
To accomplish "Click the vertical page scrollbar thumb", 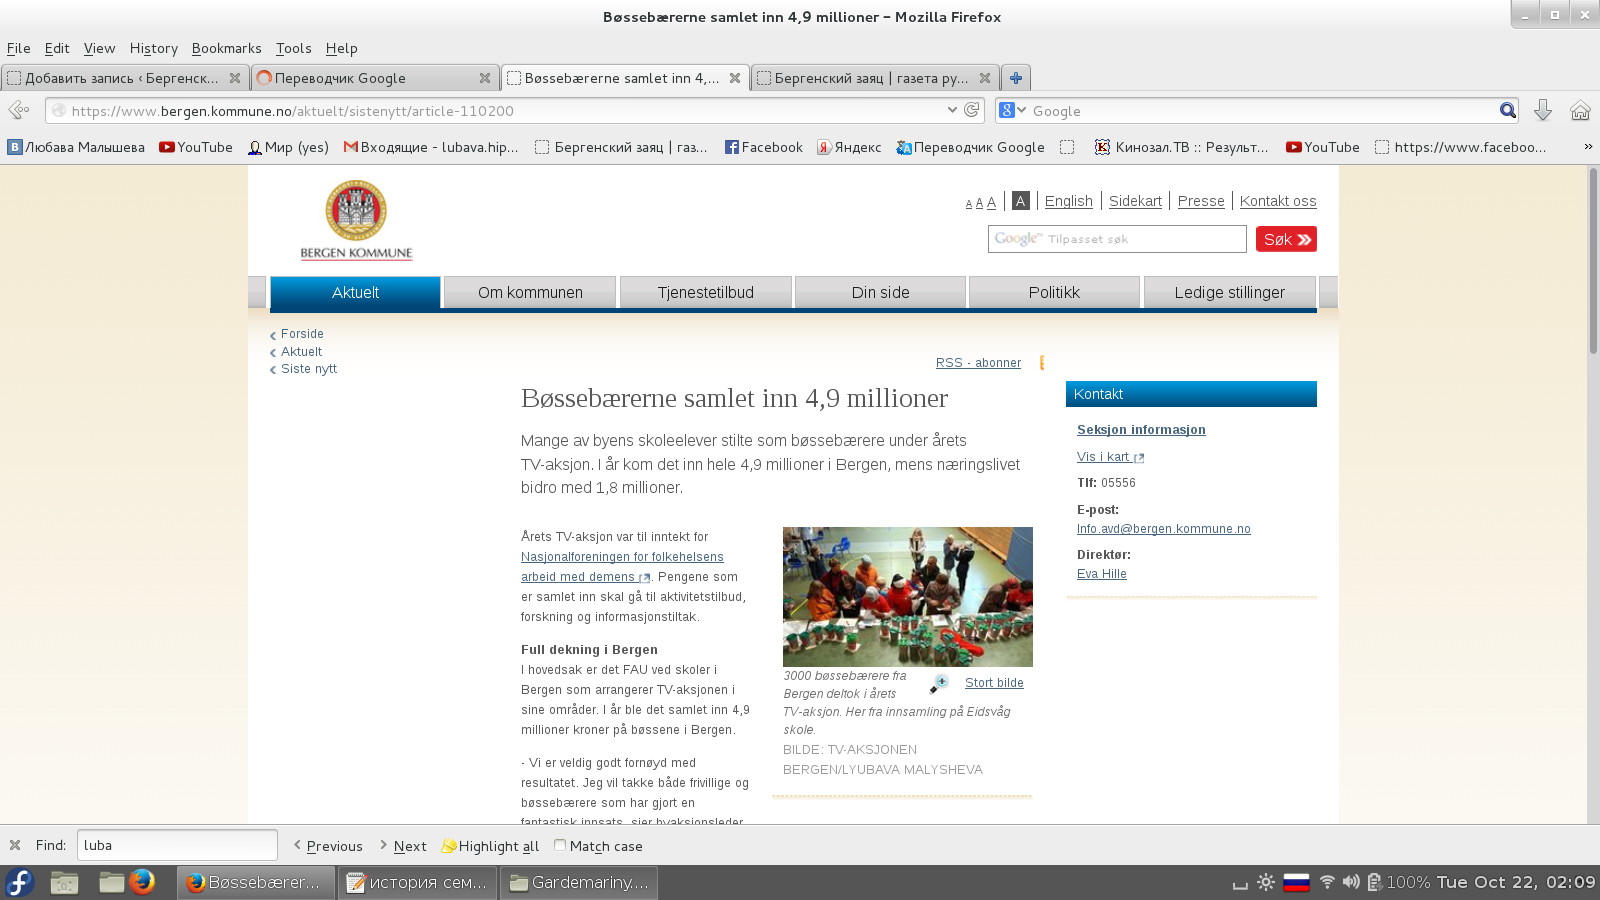I will [1593, 260].
